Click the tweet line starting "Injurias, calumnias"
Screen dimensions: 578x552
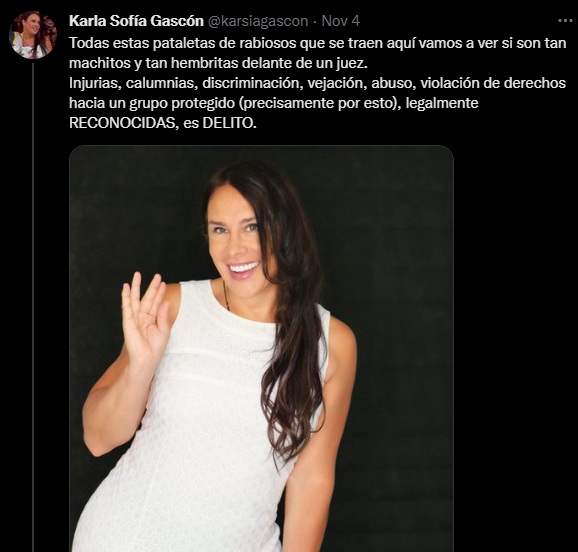(317, 83)
